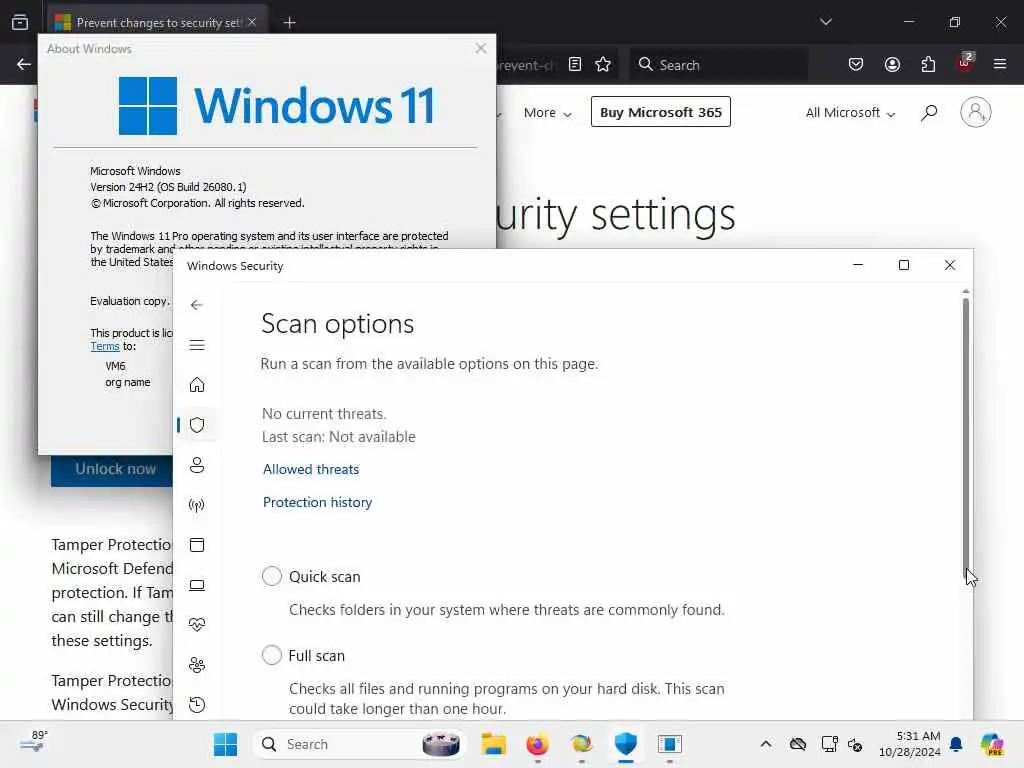The height and width of the screenshot is (768, 1024).
Task: Click browser back arrow
Action: pos(24,64)
